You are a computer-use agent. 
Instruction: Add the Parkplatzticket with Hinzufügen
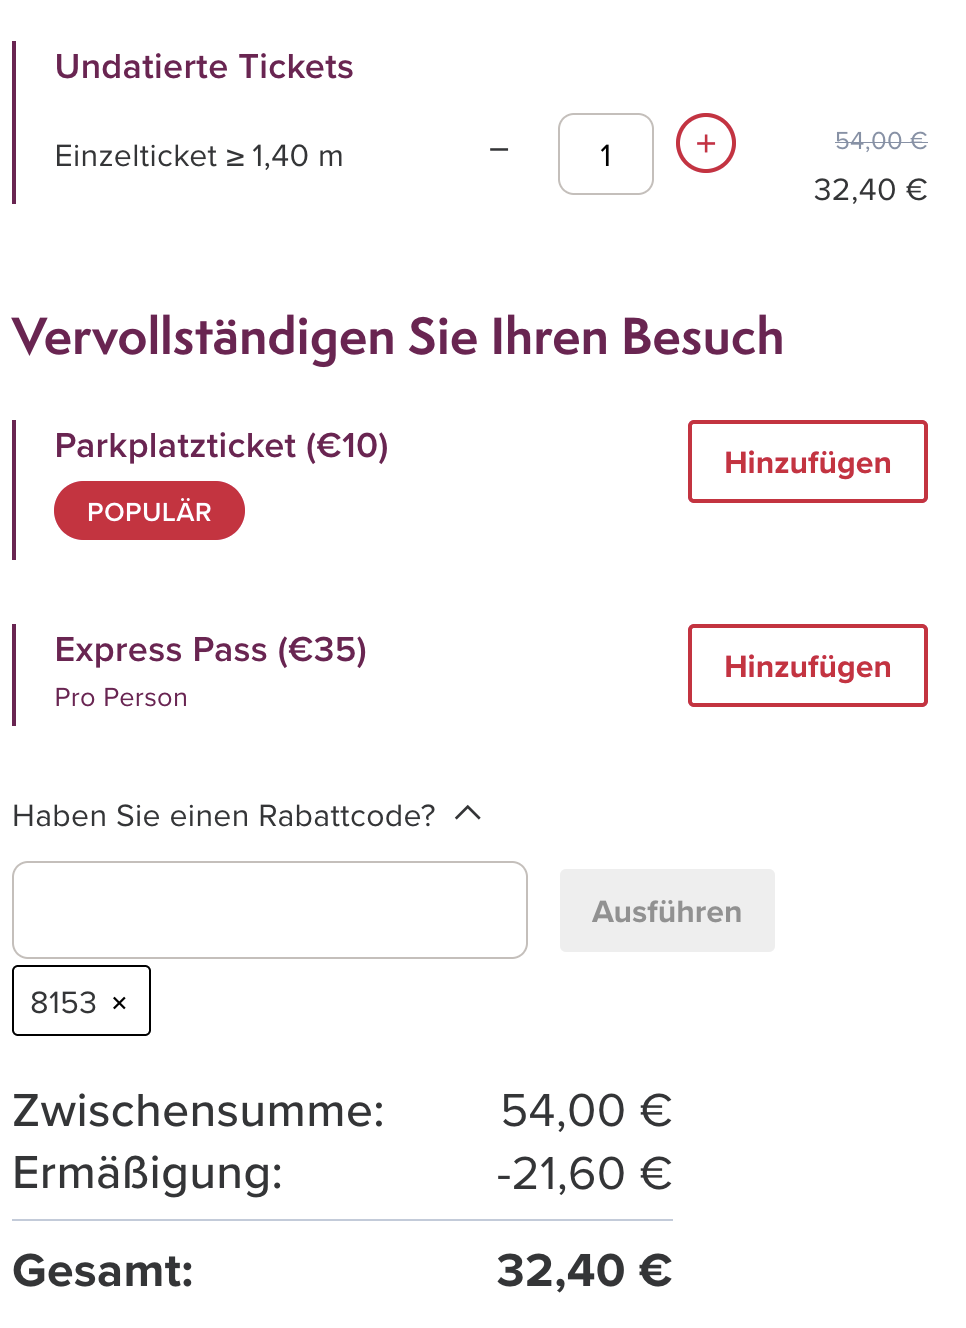[807, 462]
